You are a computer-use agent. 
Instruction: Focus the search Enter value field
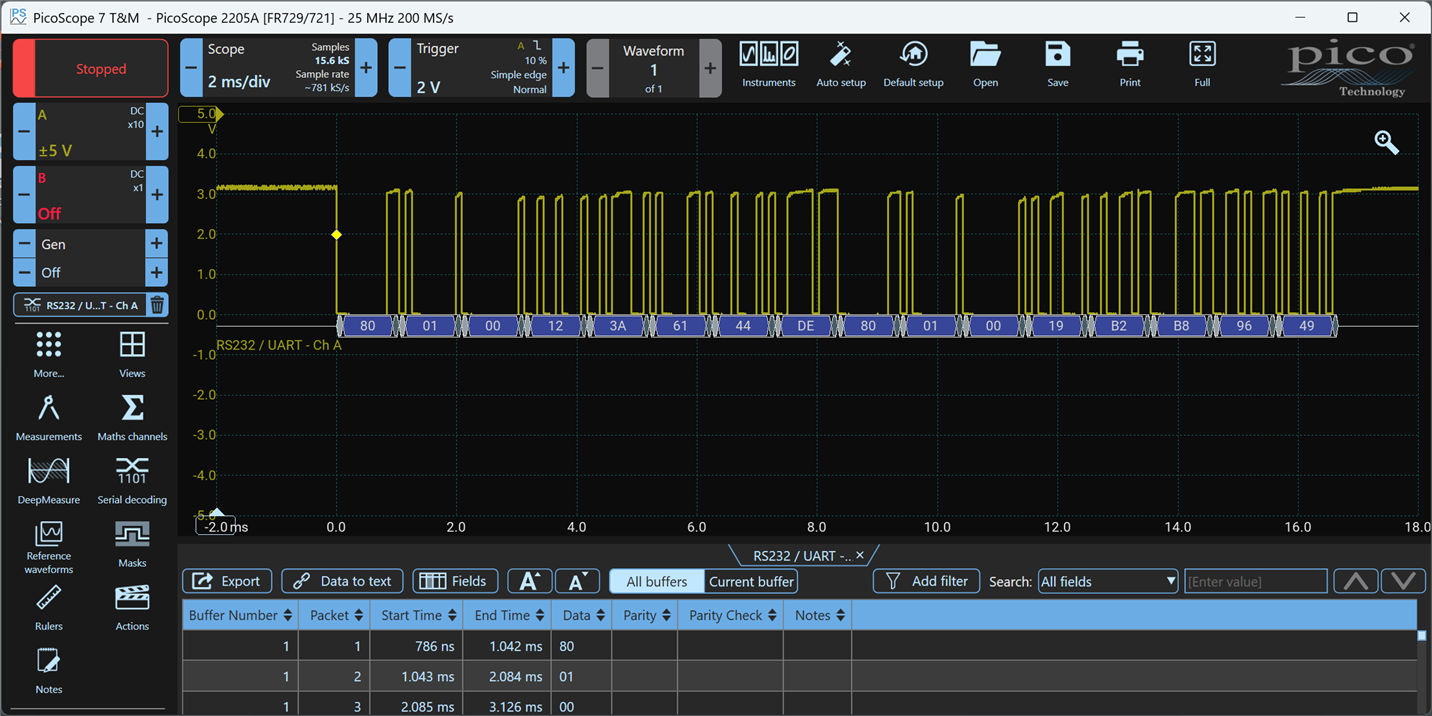(1256, 581)
